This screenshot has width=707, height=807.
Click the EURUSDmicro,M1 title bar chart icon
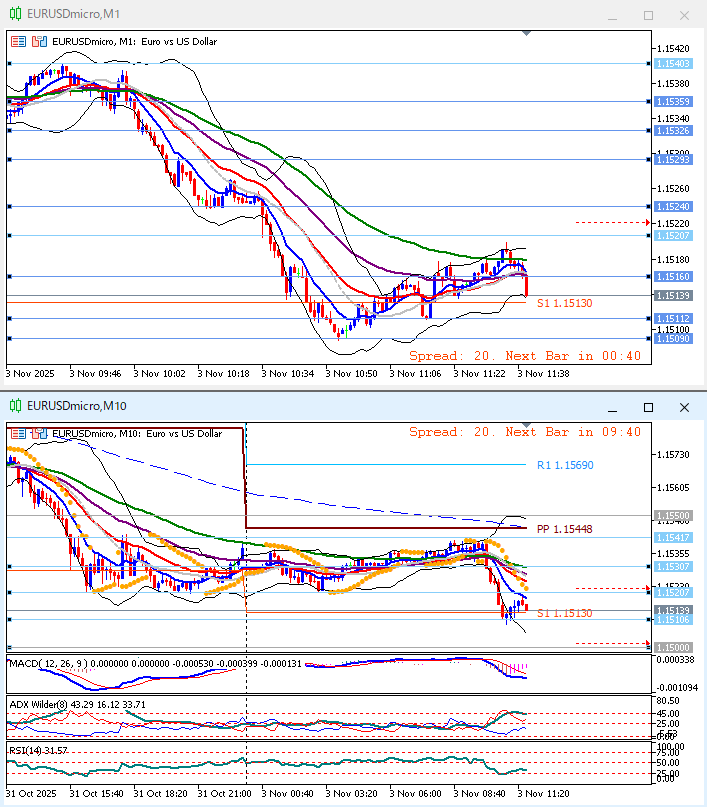pyautogui.click(x=15, y=15)
